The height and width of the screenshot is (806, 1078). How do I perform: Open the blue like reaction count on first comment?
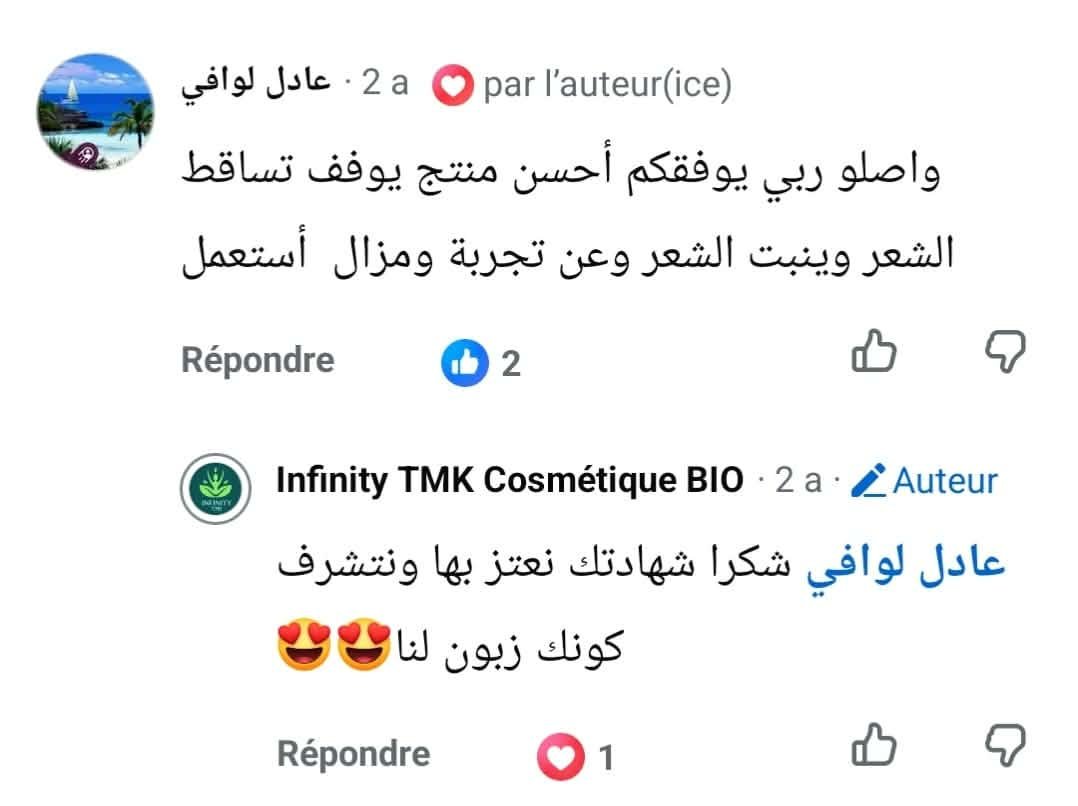(481, 362)
